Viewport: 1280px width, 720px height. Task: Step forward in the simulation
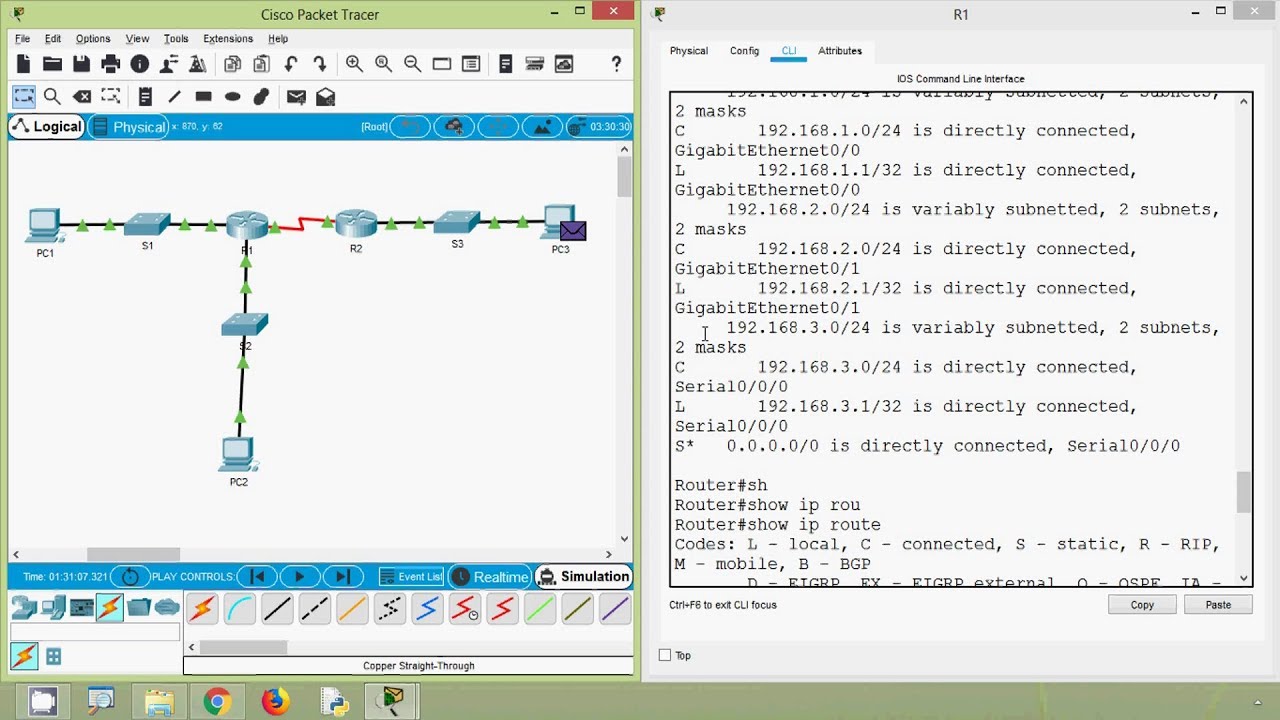click(x=342, y=577)
